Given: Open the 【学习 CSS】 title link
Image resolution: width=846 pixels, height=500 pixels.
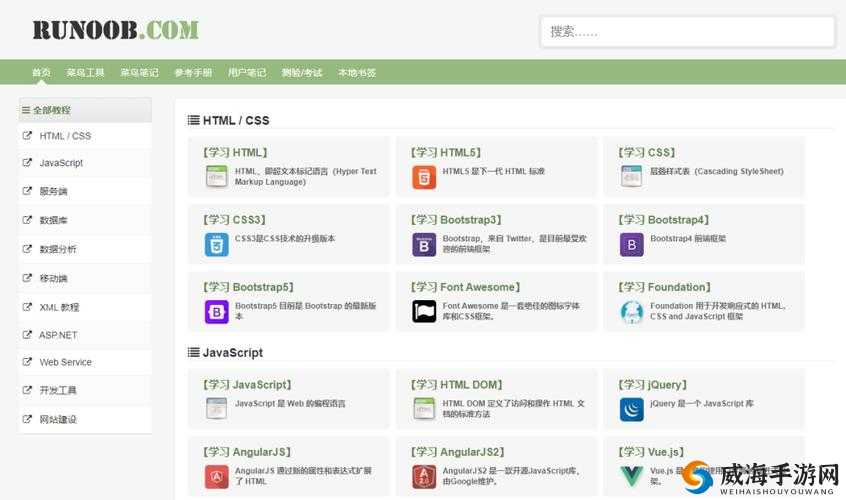Looking at the screenshot, I should [646, 153].
